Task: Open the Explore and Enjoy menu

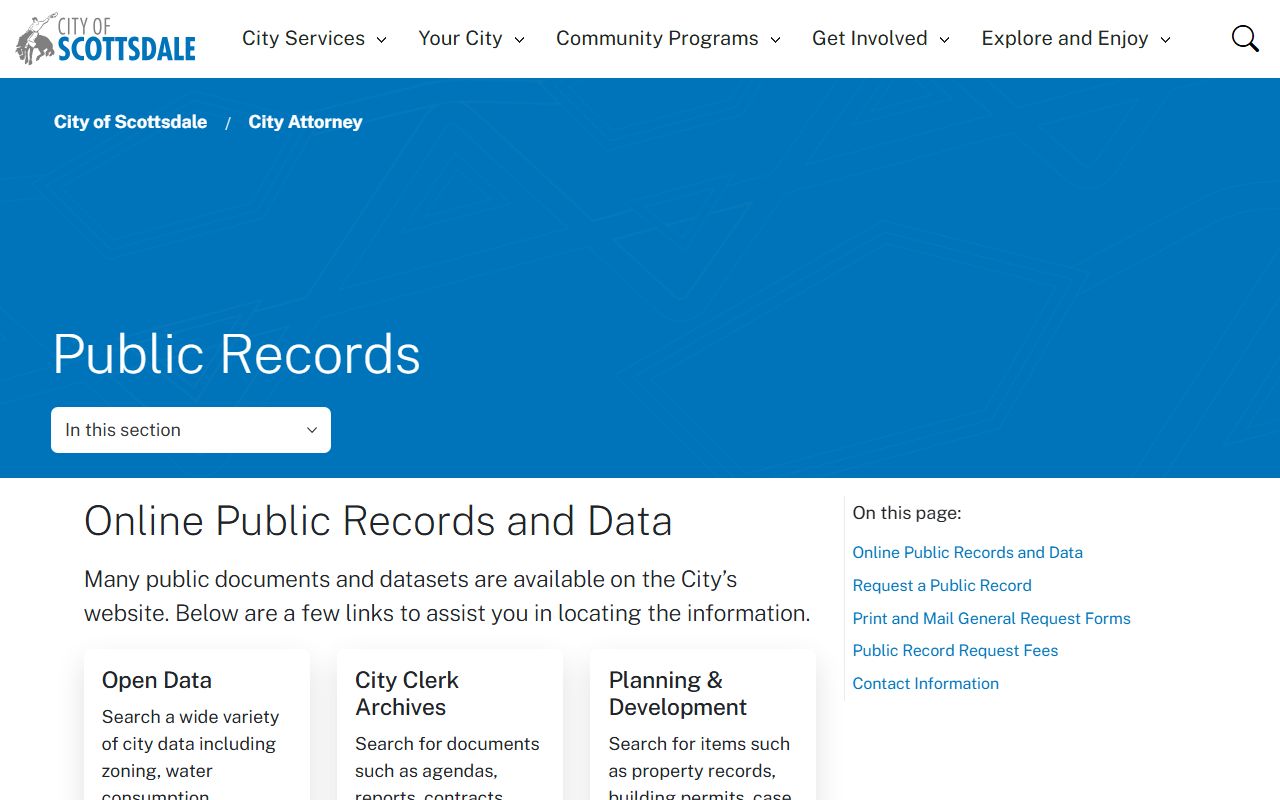Action: 1065,38
